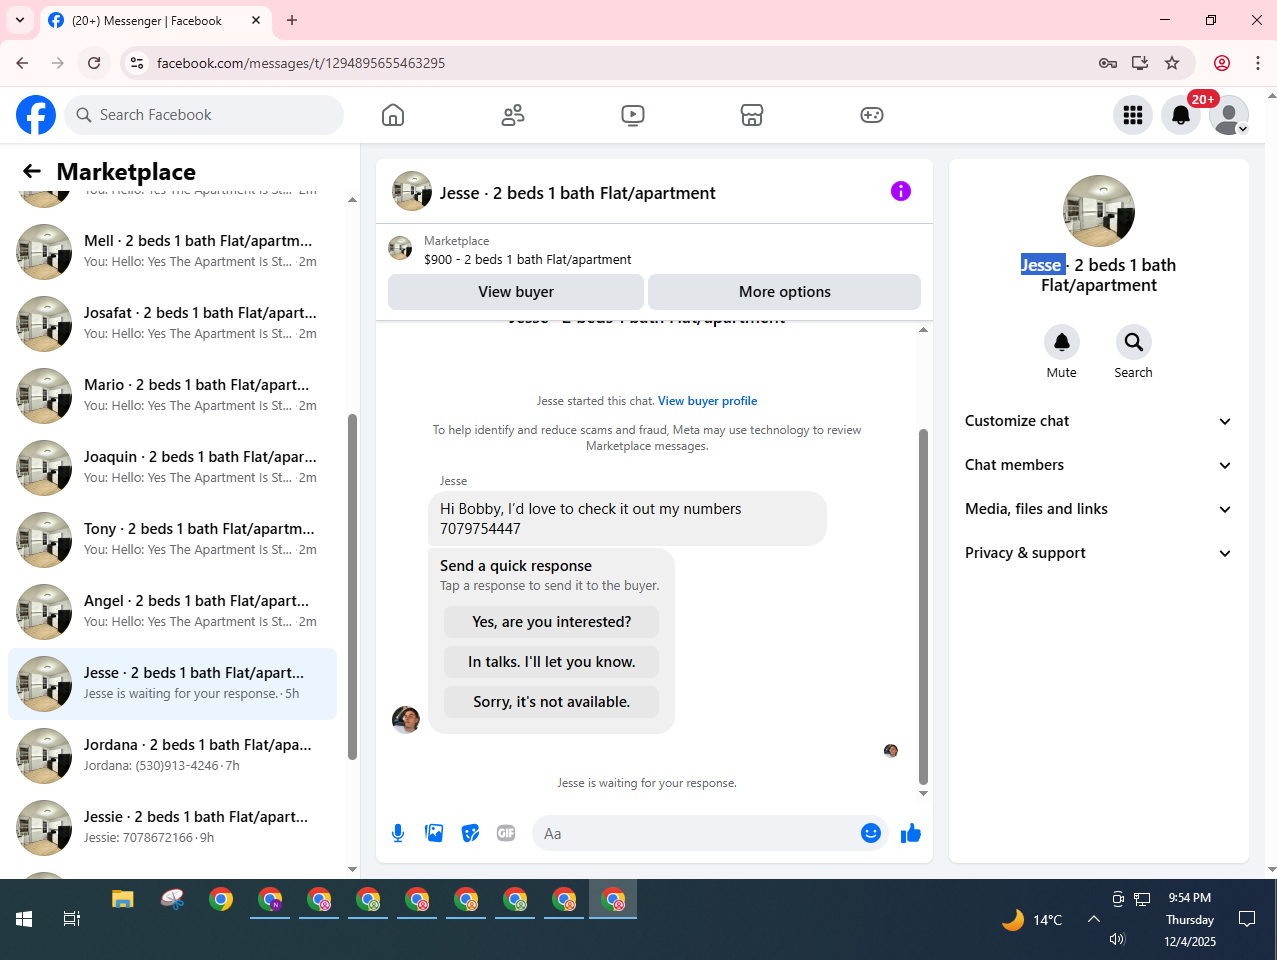The image size is (1277, 960).
Task: Open conversation information purple icon
Action: click(x=901, y=191)
